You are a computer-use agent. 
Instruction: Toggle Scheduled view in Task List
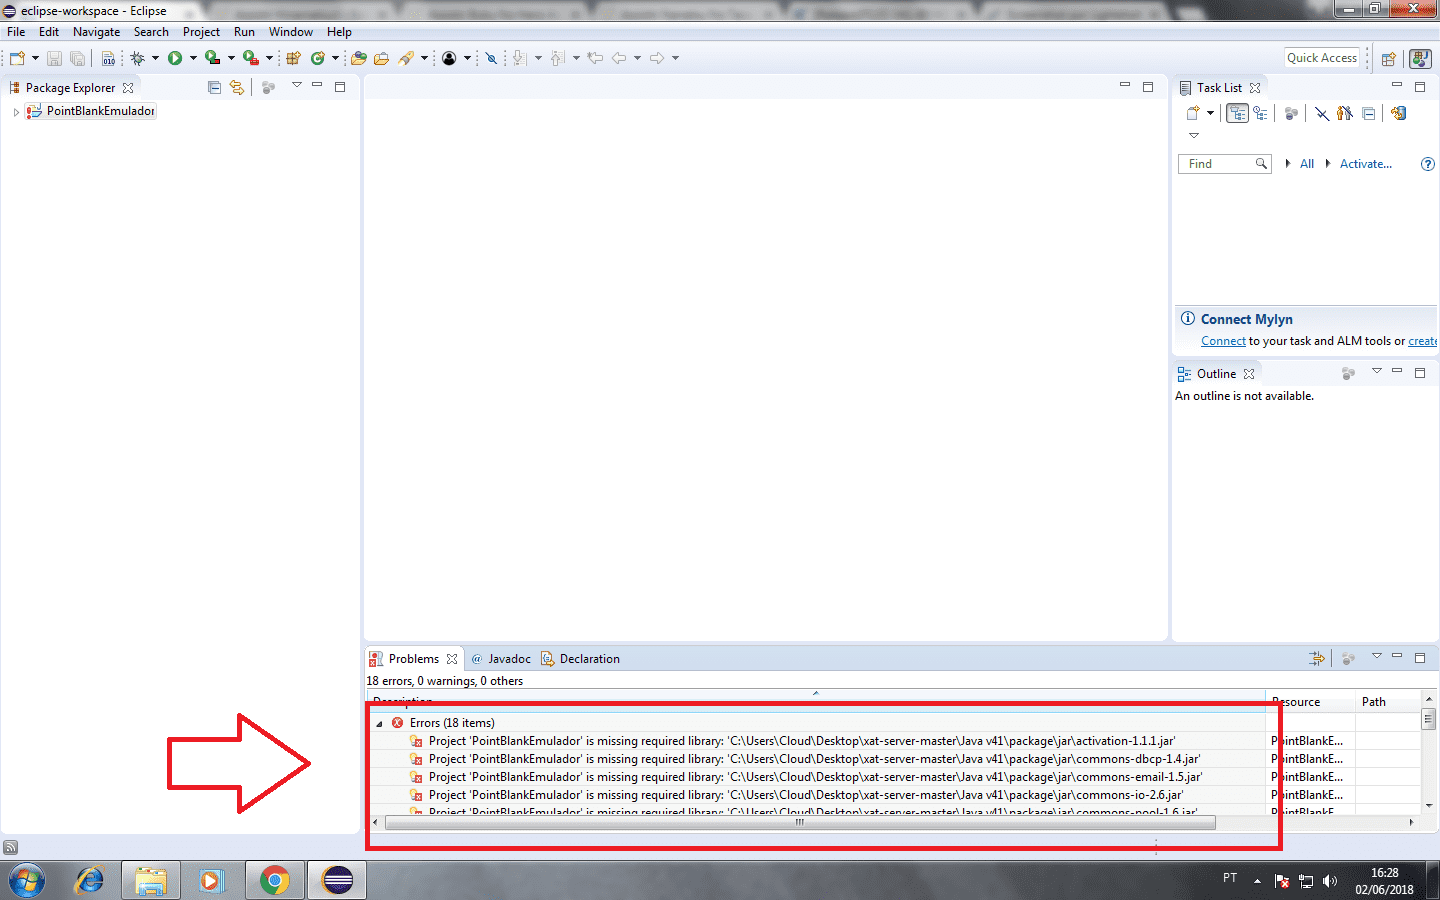(1260, 113)
